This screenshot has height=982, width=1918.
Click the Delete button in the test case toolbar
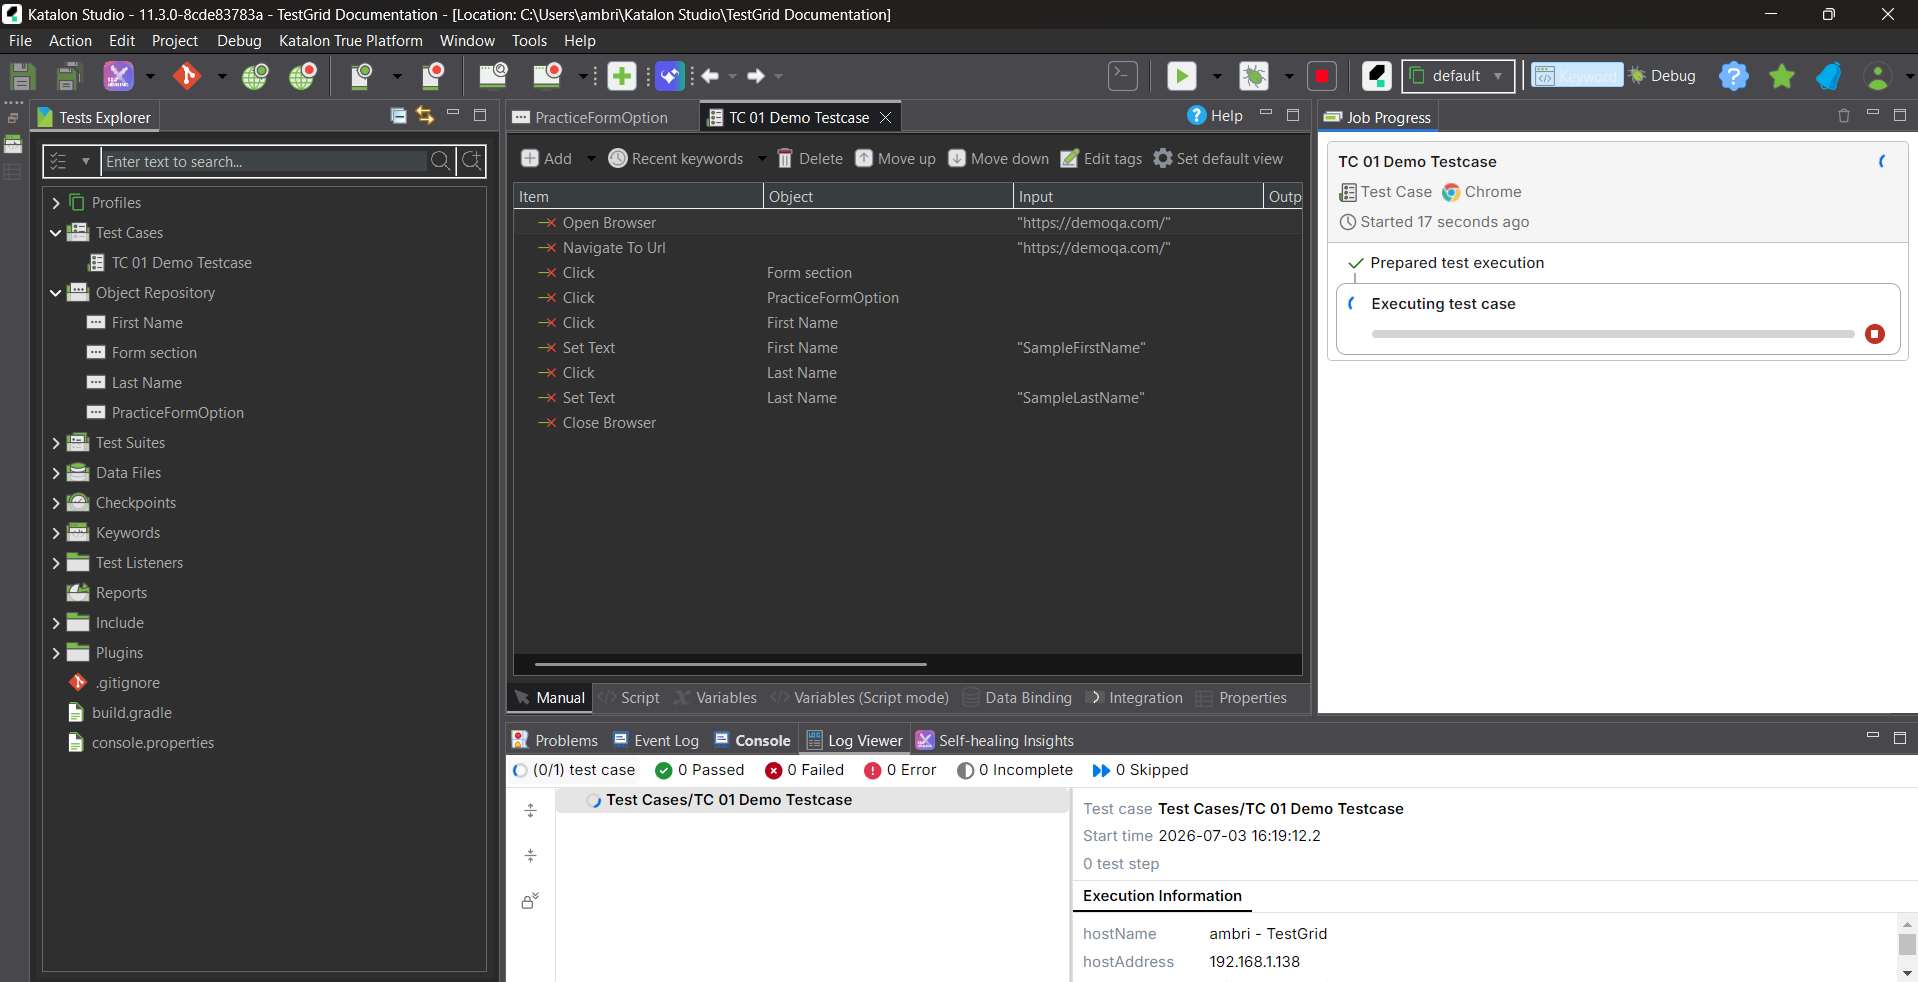(810, 159)
